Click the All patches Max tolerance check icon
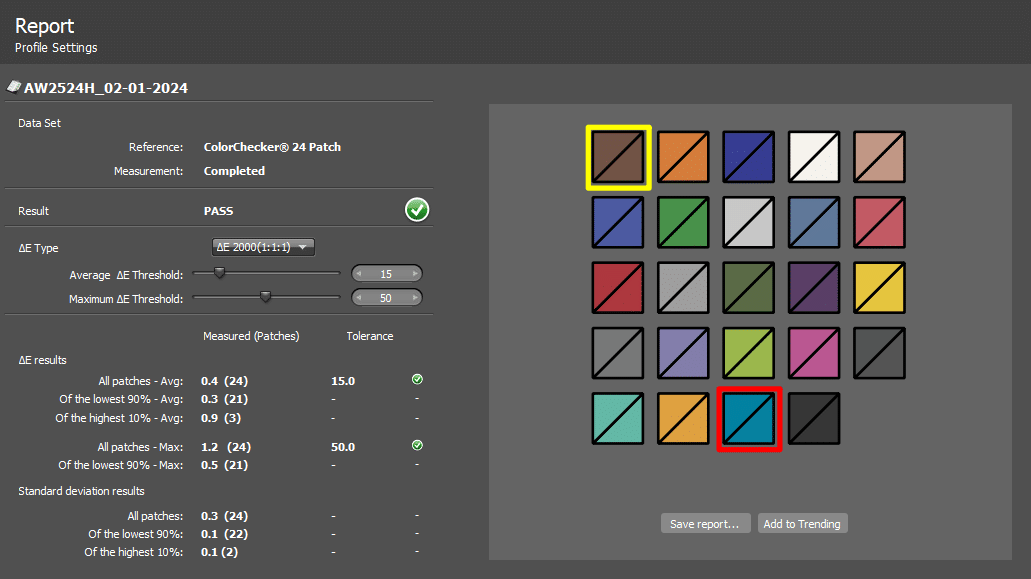This screenshot has width=1031, height=579. click(417, 445)
